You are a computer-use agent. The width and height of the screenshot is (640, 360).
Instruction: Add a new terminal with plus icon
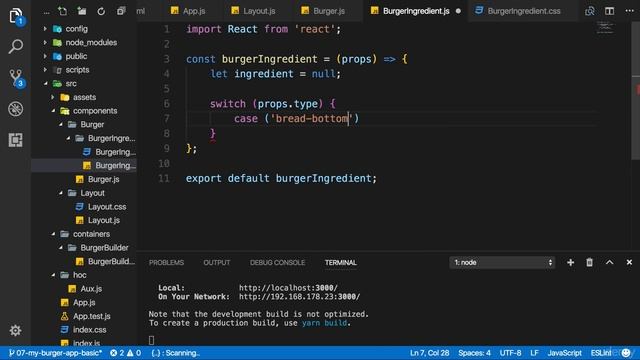pyautogui.click(x=571, y=262)
